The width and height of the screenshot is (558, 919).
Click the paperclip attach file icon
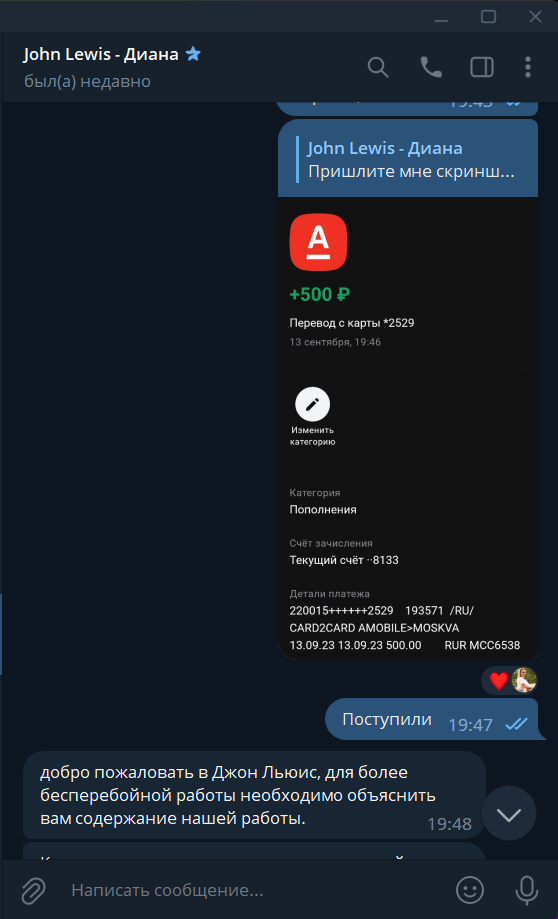(x=33, y=891)
